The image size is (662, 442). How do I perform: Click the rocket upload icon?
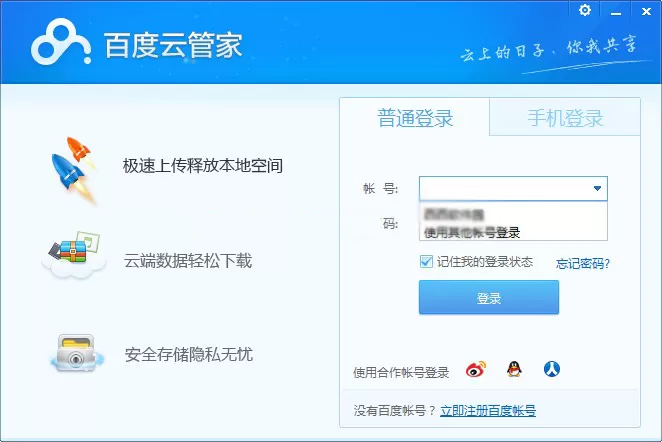pos(75,171)
